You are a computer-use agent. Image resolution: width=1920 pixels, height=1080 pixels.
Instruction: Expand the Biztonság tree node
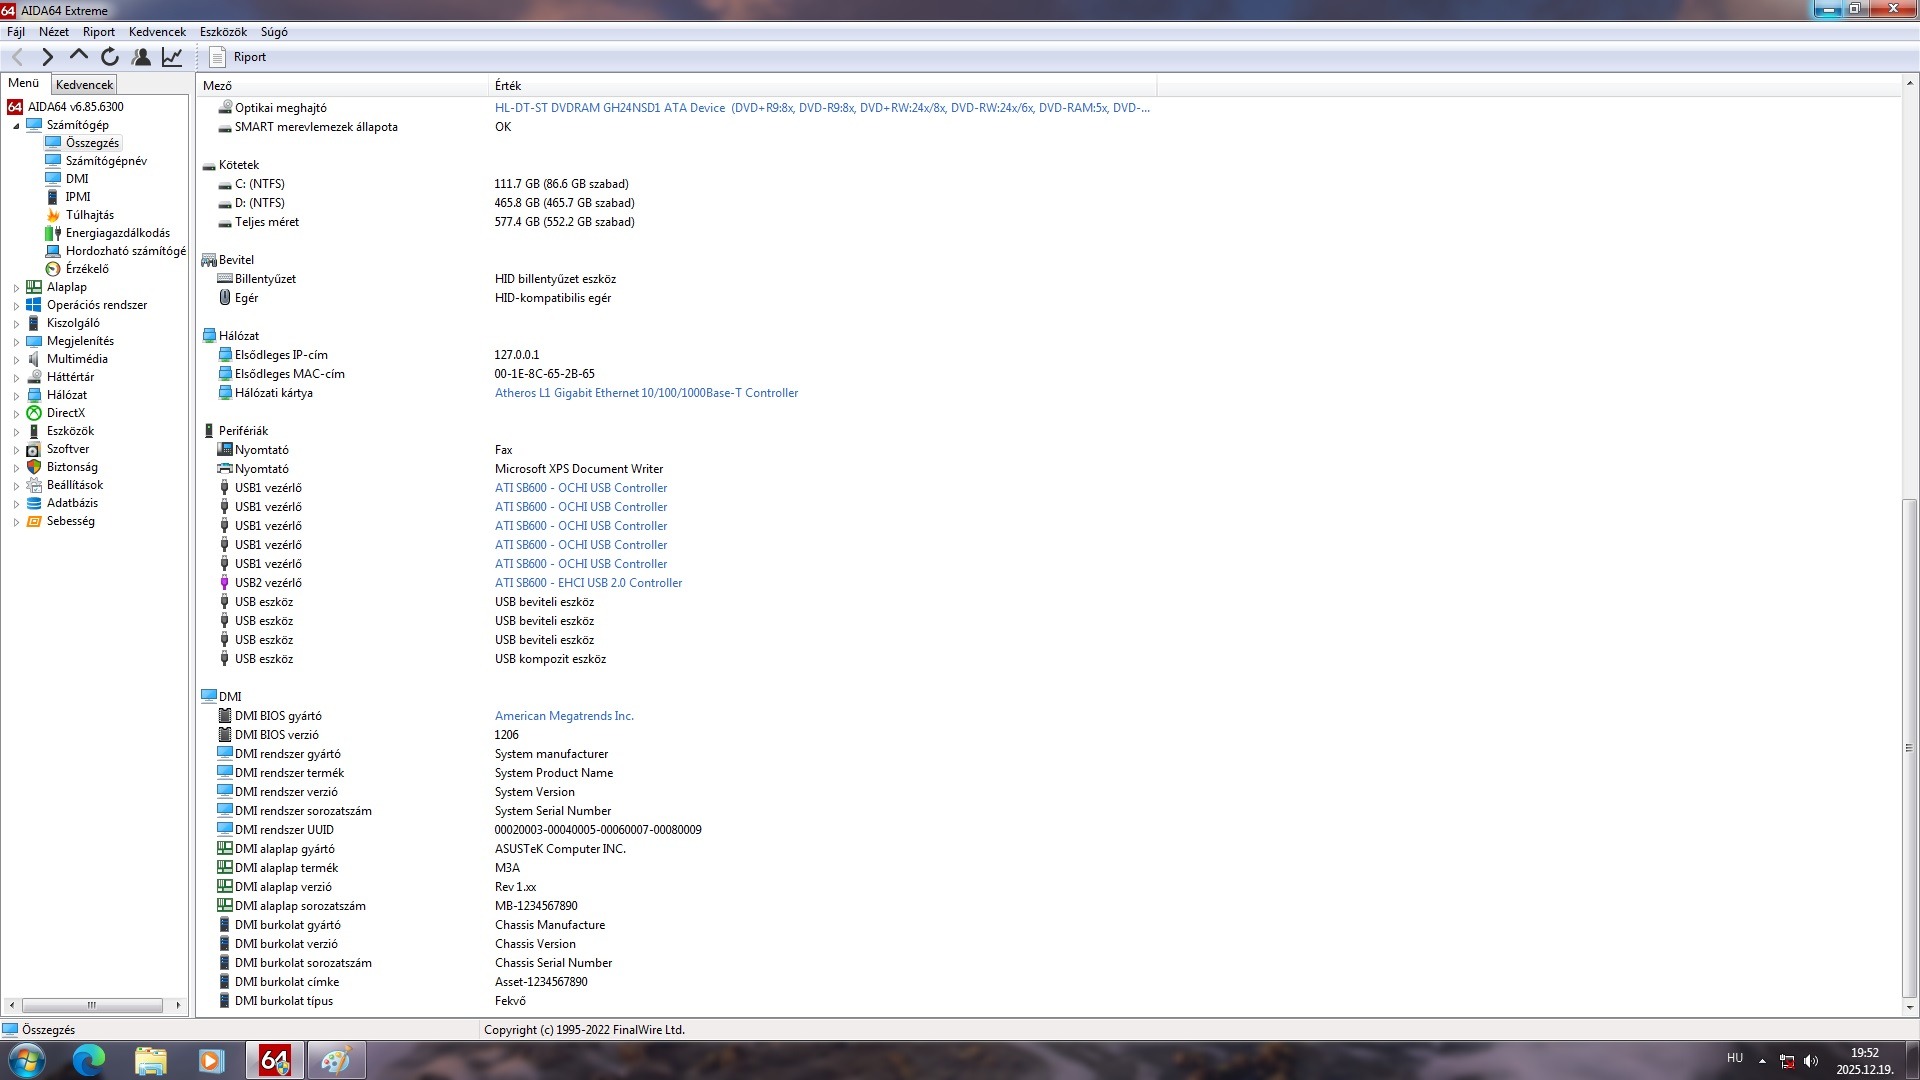point(16,468)
